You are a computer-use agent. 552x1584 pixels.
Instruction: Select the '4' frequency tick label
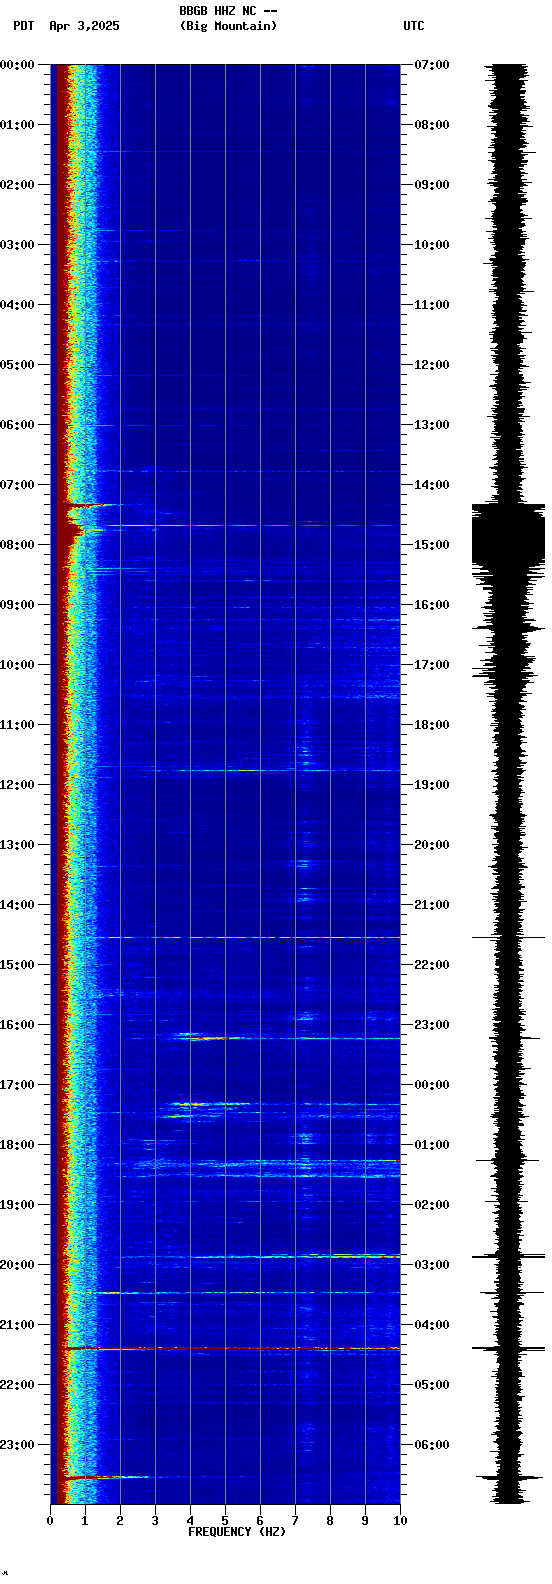(190, 1521)
